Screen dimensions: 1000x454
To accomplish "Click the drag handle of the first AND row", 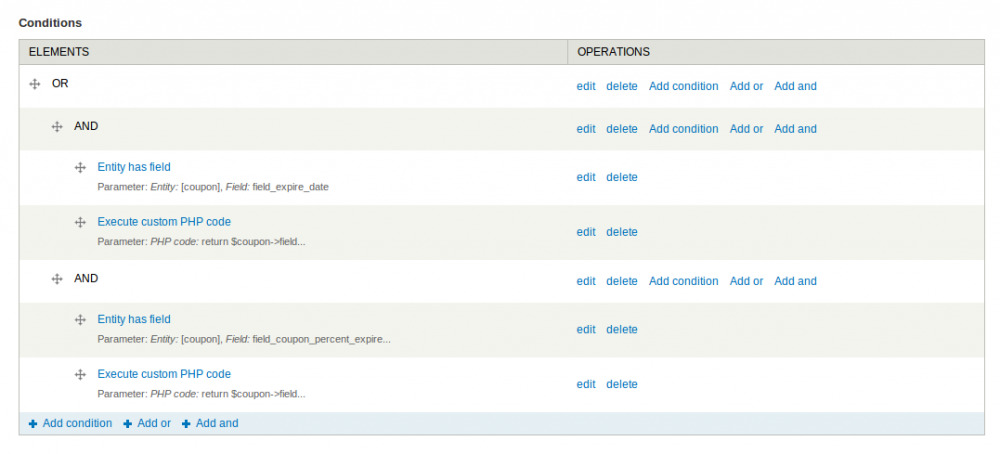I will pos(57,128).
